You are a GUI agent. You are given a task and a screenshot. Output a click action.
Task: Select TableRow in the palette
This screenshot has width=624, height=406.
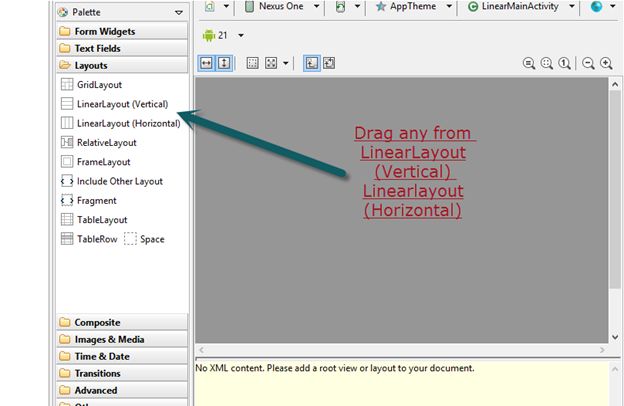pos(89,239)
